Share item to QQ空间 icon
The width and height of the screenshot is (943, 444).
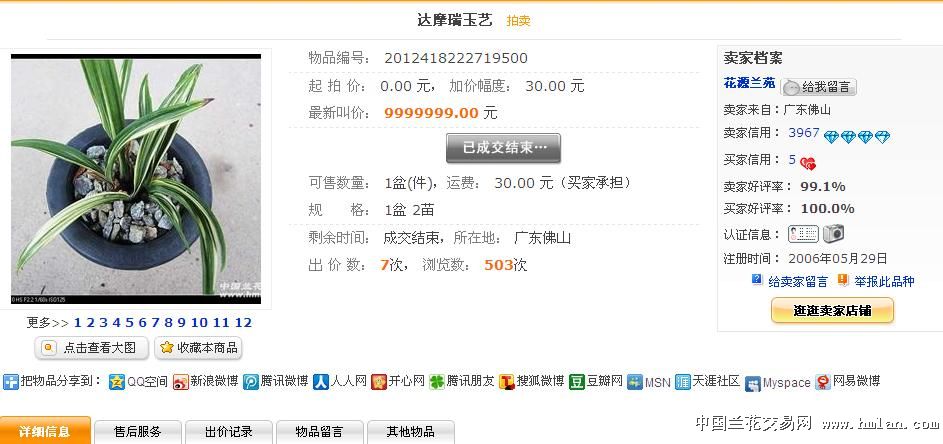117,381
